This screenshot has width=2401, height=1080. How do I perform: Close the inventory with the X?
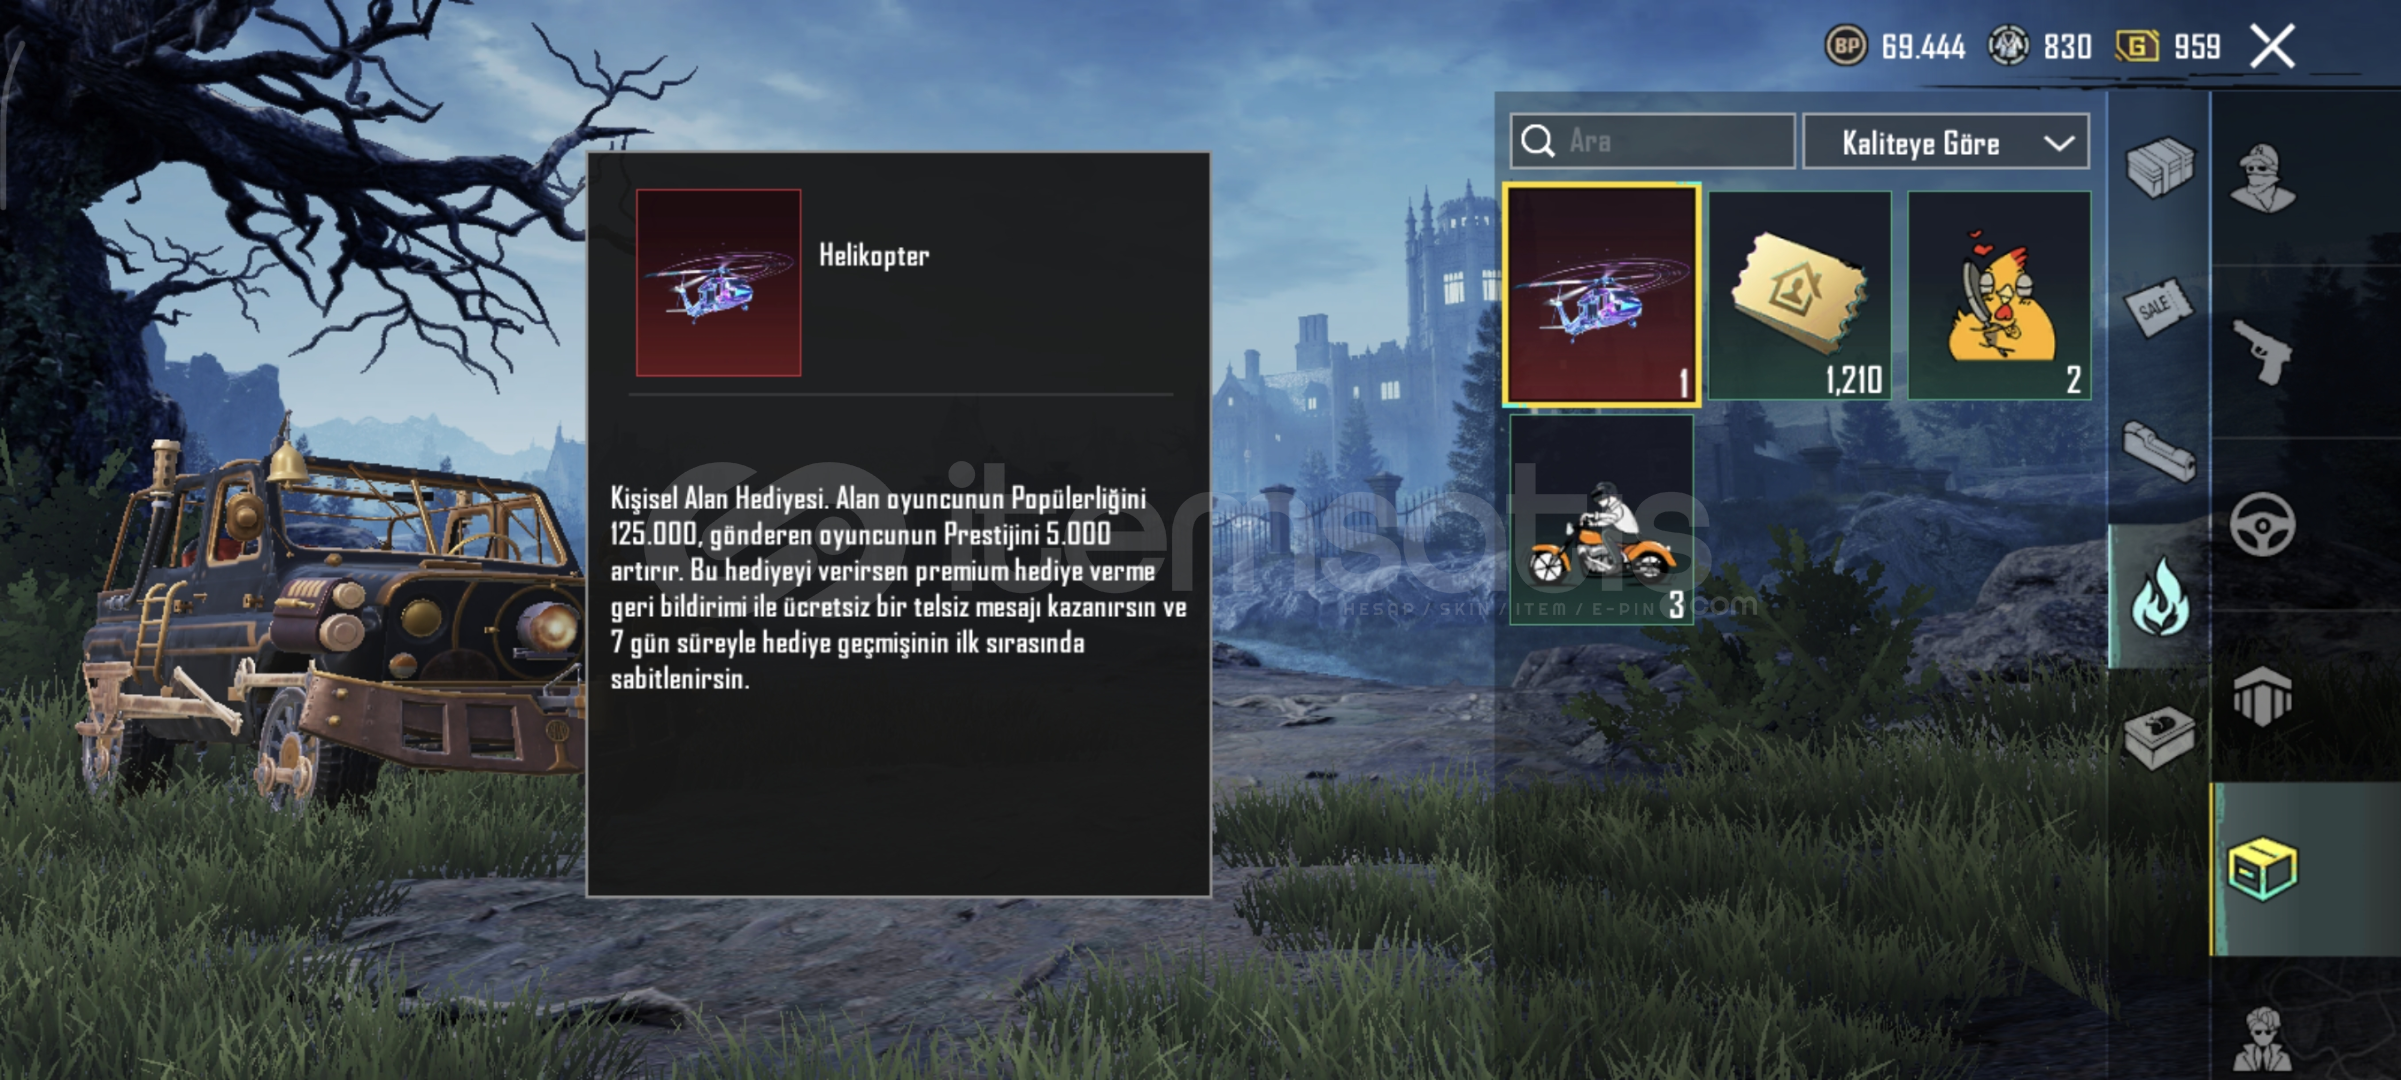tap(2272, 46)
